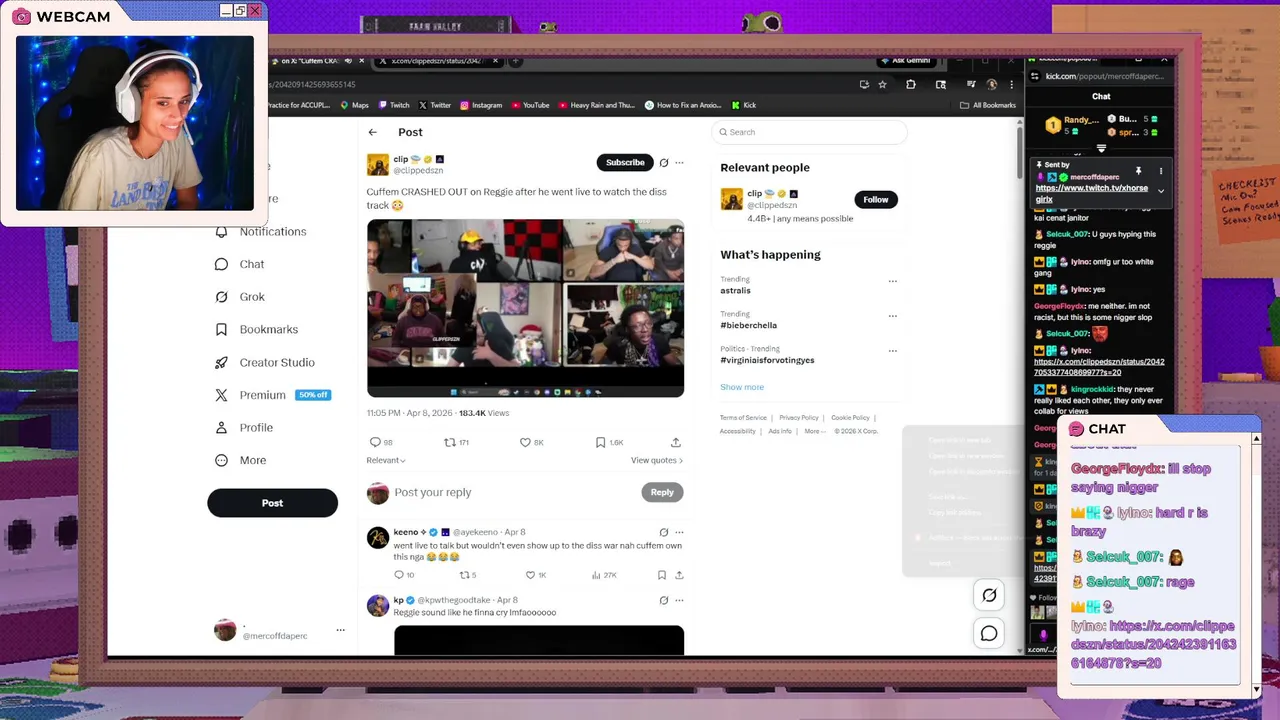Open Grok actions on clip's main post
This screenshot has height=720, width=1280.
tap(663, 162)
